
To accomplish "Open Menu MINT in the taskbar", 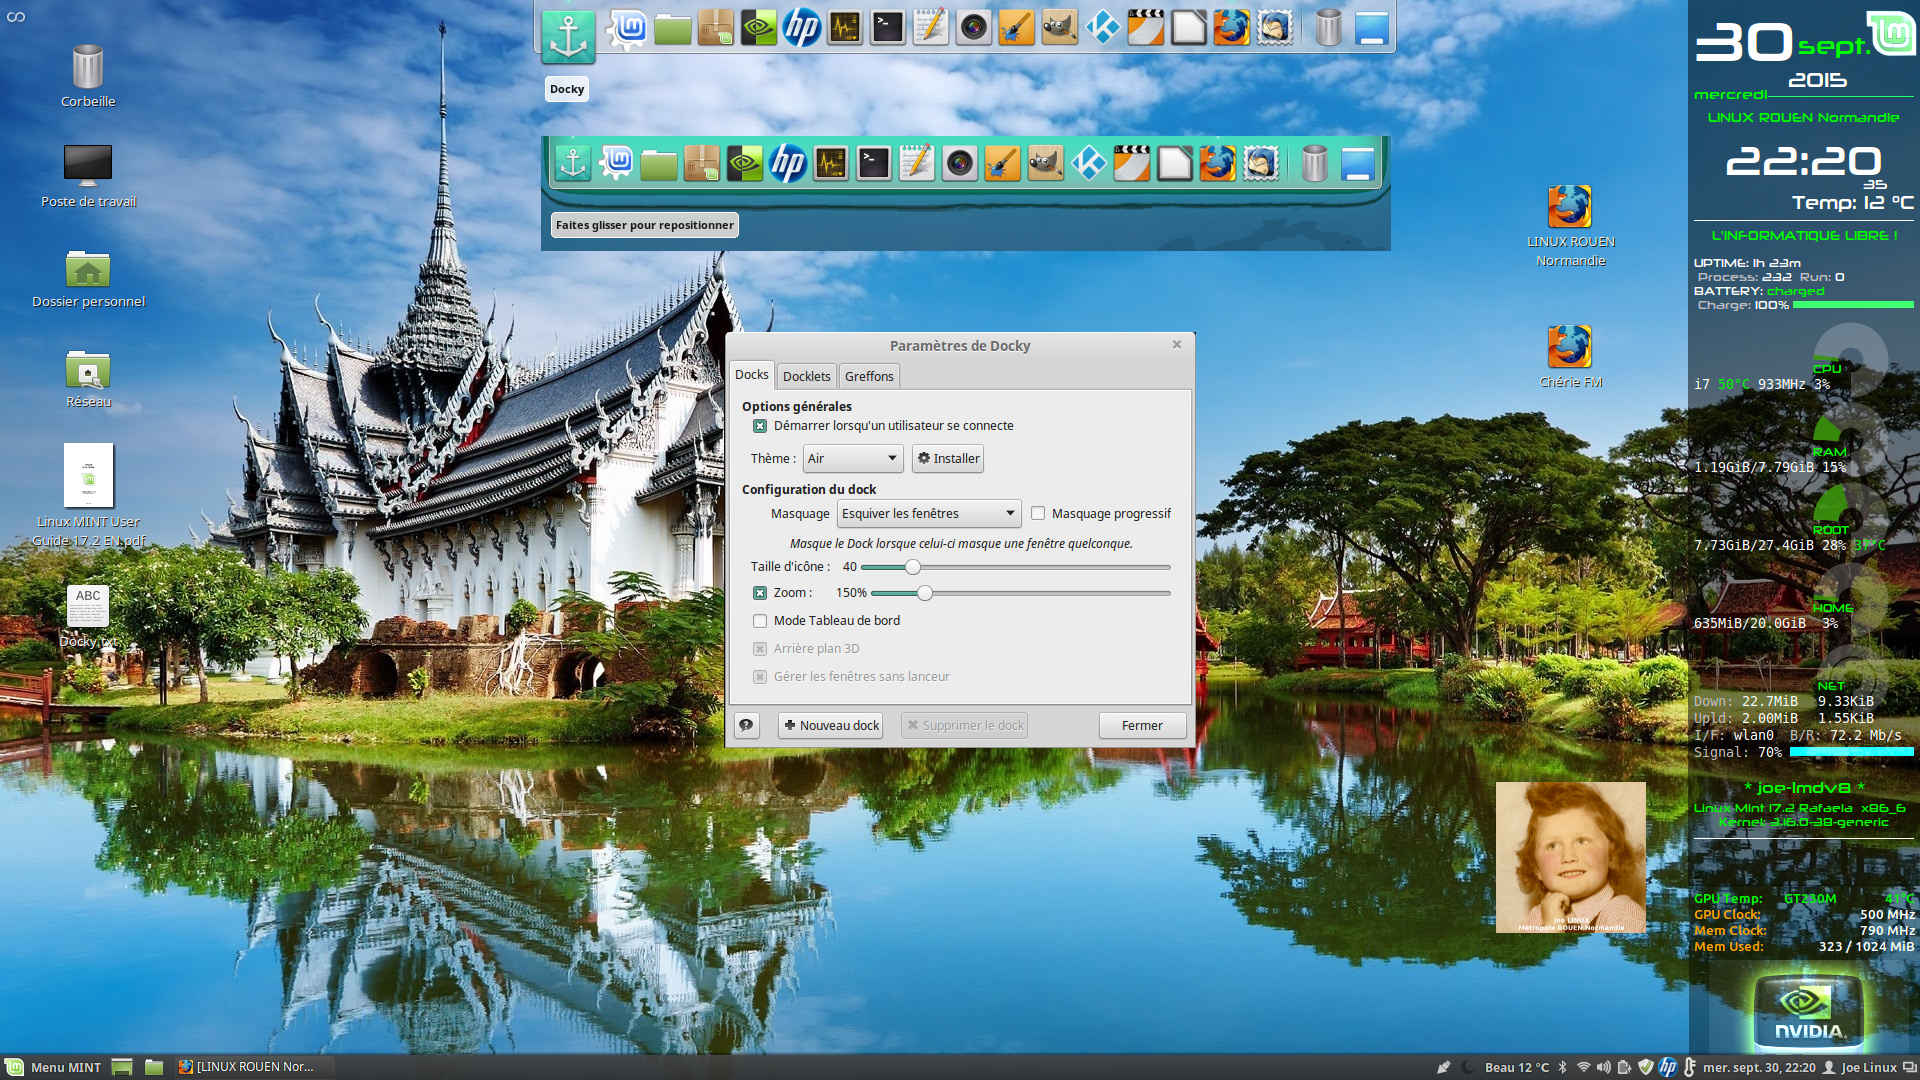I will click(55, 1067).
